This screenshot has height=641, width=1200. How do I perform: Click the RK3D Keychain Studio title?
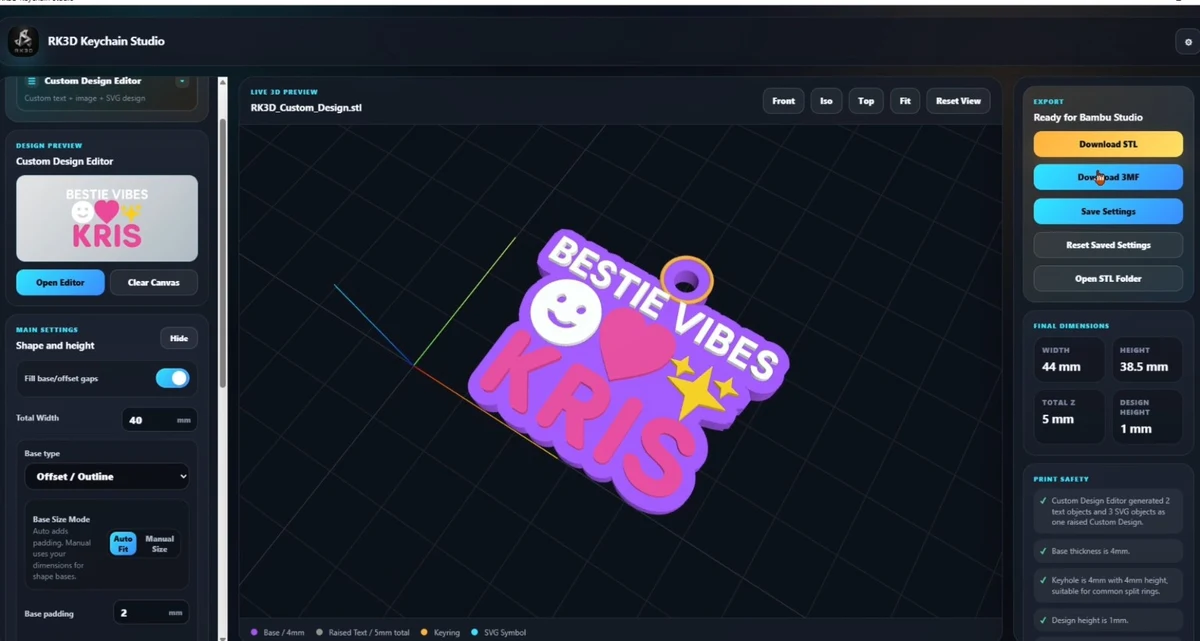point(106,41)
